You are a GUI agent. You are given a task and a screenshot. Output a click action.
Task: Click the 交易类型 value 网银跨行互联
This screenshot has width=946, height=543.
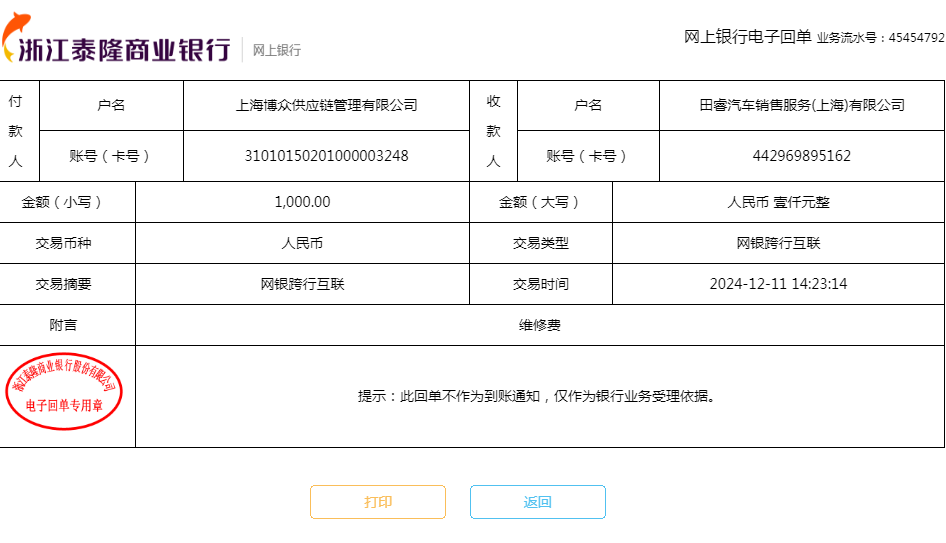(x=778, y=243)
